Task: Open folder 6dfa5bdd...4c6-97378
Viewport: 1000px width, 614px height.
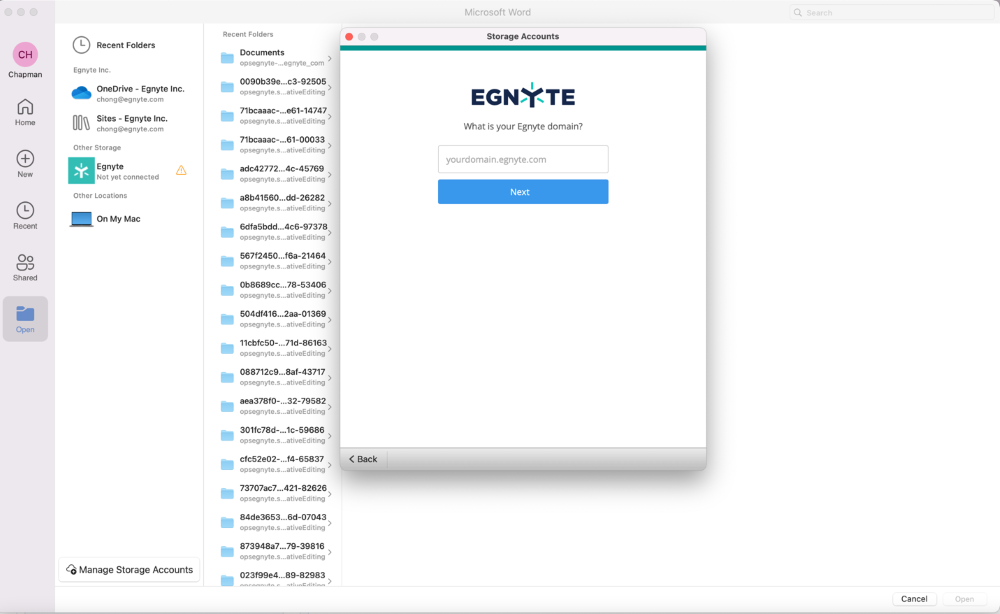Action: point(276,231)
